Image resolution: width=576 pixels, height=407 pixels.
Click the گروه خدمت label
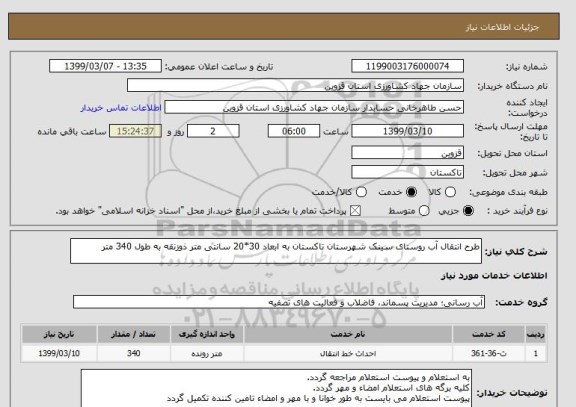521,302
